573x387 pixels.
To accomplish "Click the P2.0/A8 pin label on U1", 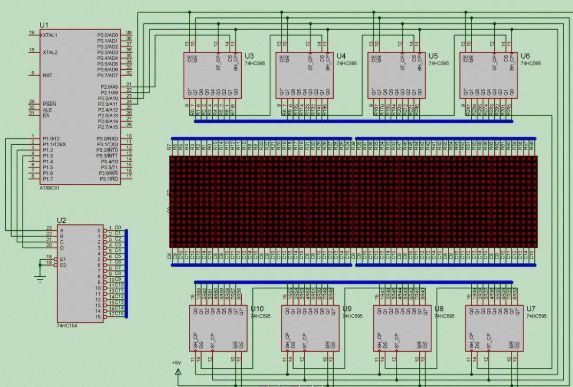I will tap(109, 87).
